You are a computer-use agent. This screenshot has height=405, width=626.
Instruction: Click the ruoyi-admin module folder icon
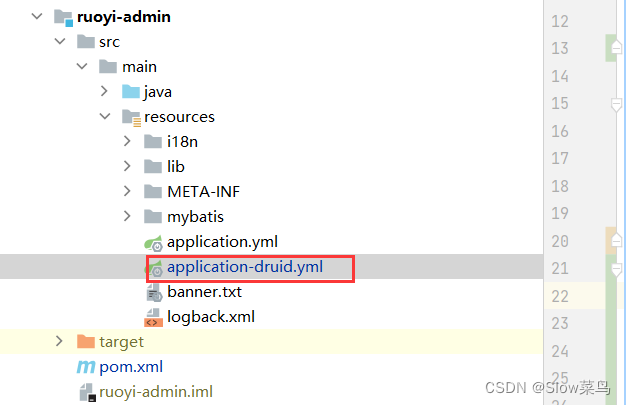coord(63,18)
